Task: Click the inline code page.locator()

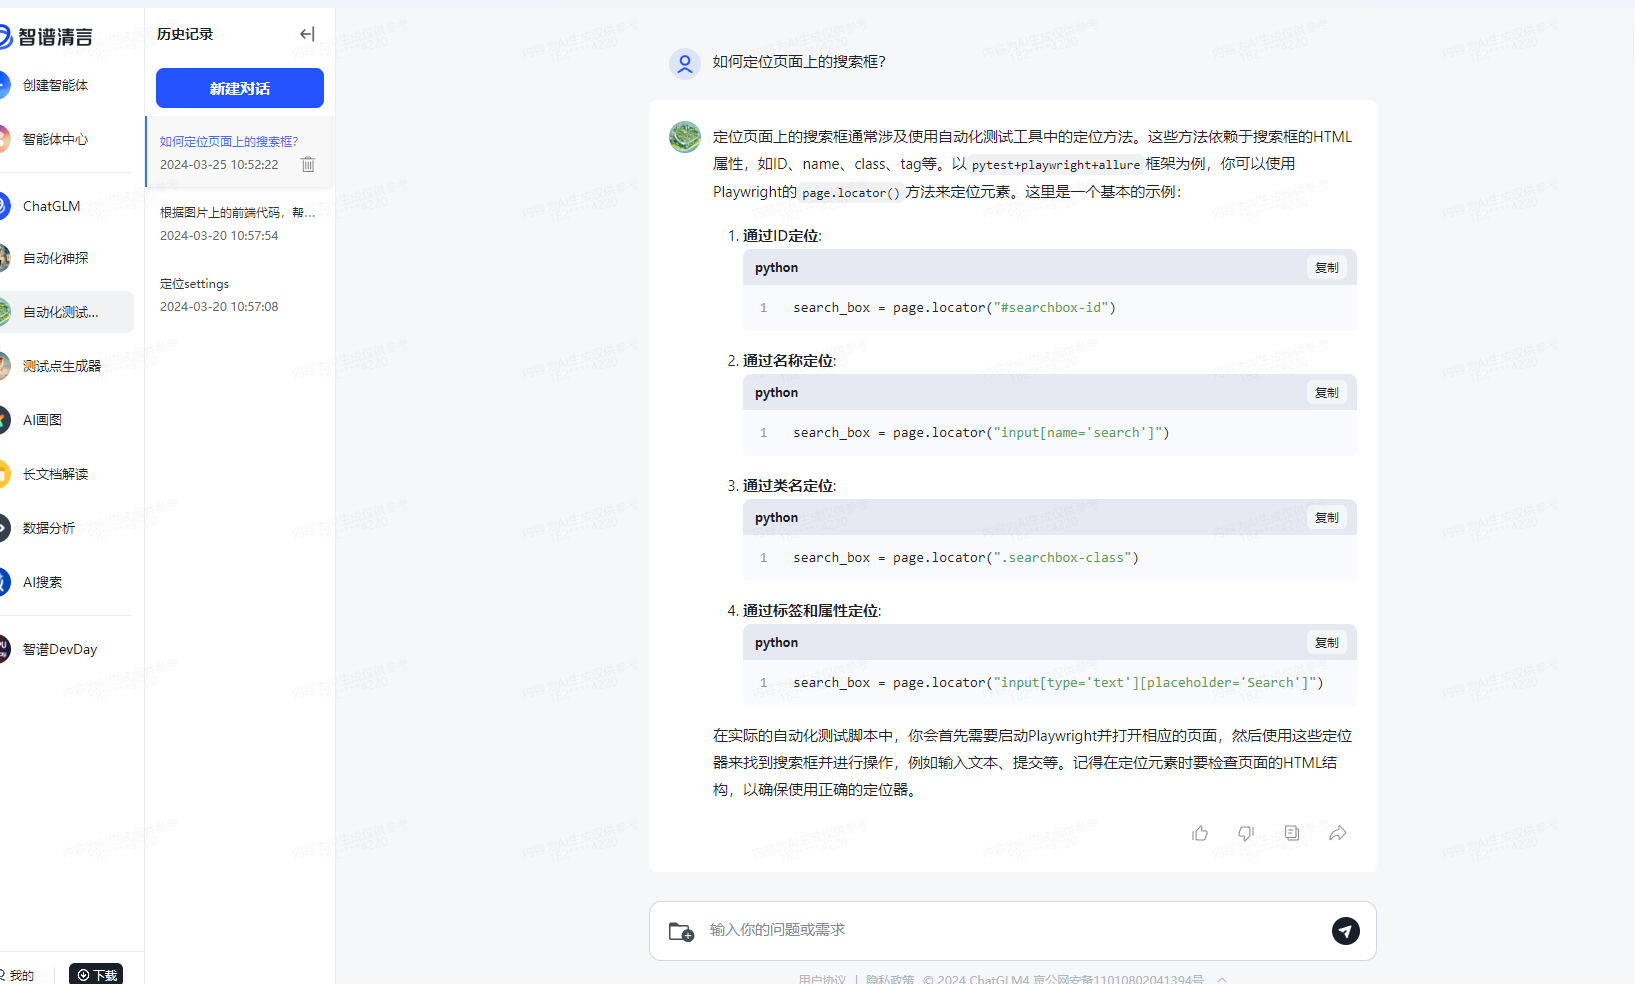Action: coord(851,193)
